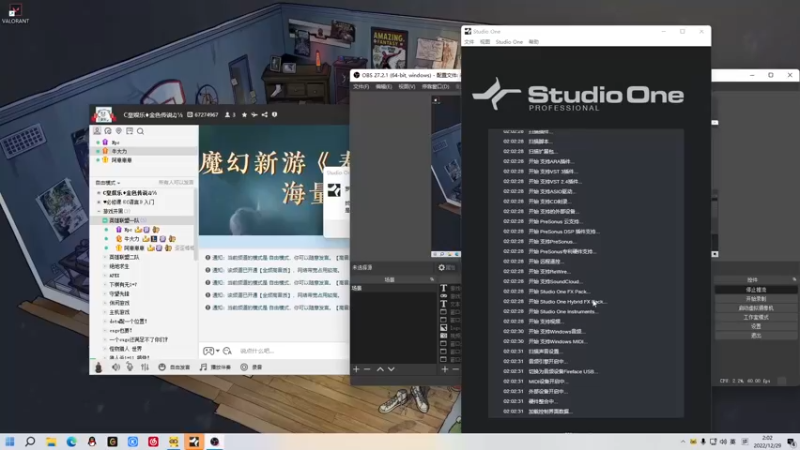Open the 文件 menu in Studio One
The height and width of the screenshot is (450, 800).
click(x=469, y=42)
